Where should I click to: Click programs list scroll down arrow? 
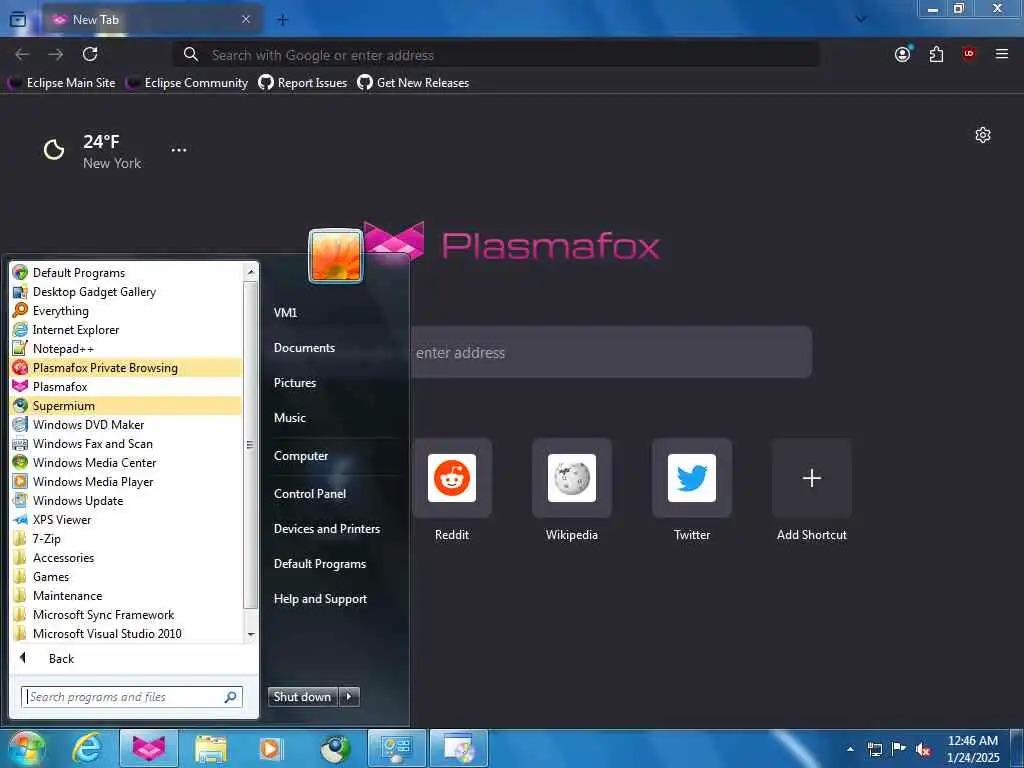tap(251, 635)
